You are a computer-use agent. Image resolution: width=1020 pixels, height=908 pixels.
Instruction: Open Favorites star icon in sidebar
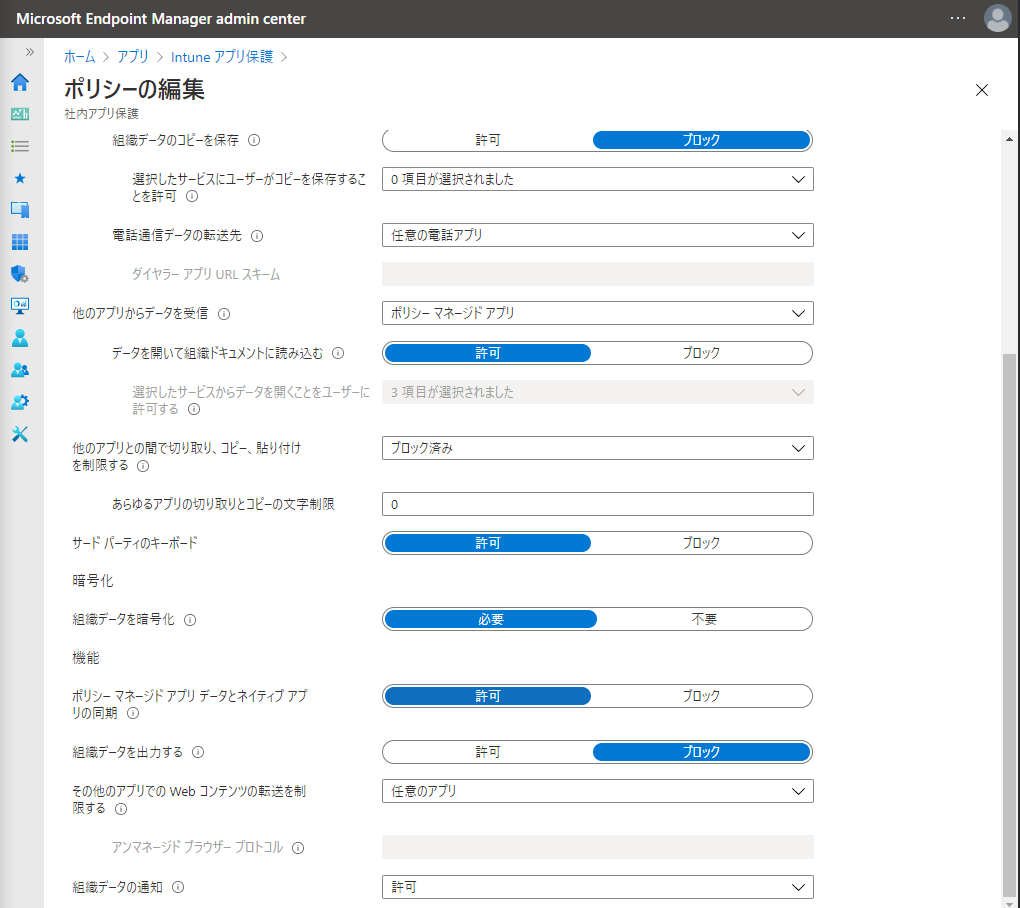(x=20, y=178)
